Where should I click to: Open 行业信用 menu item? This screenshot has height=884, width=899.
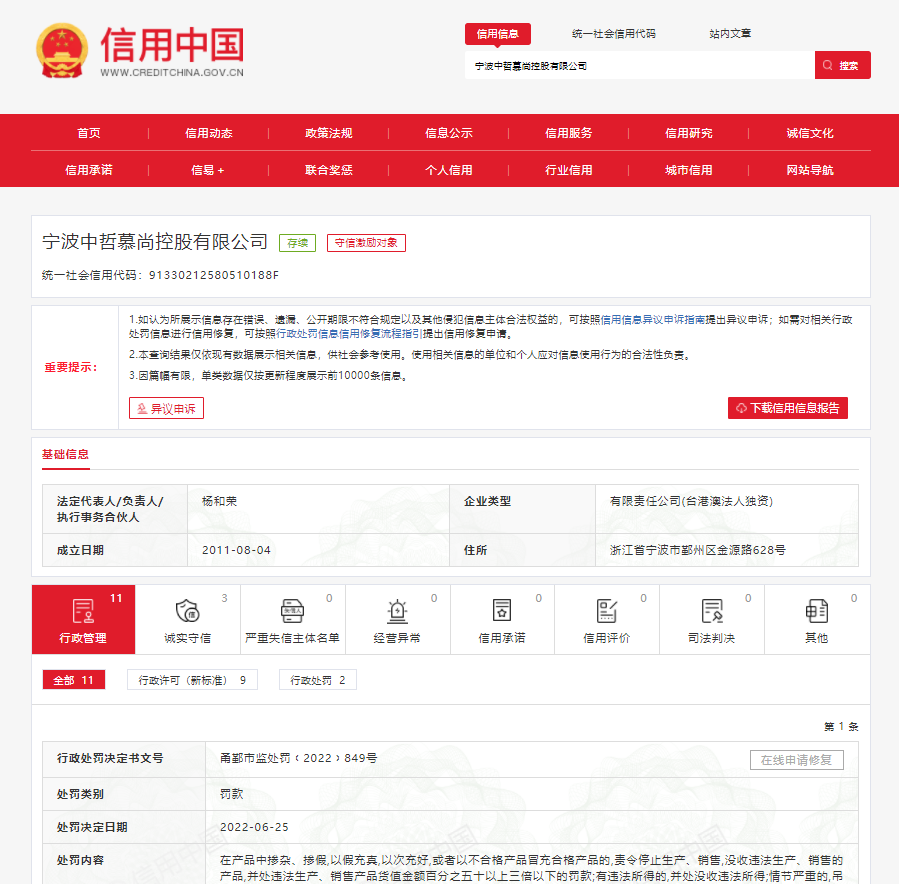click(x=569, y=170)
